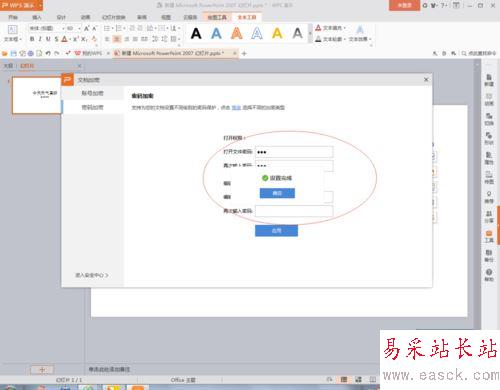Open the 设计 ribbon tab
This screenshot has height=390, width=500.
coord(61,17)
